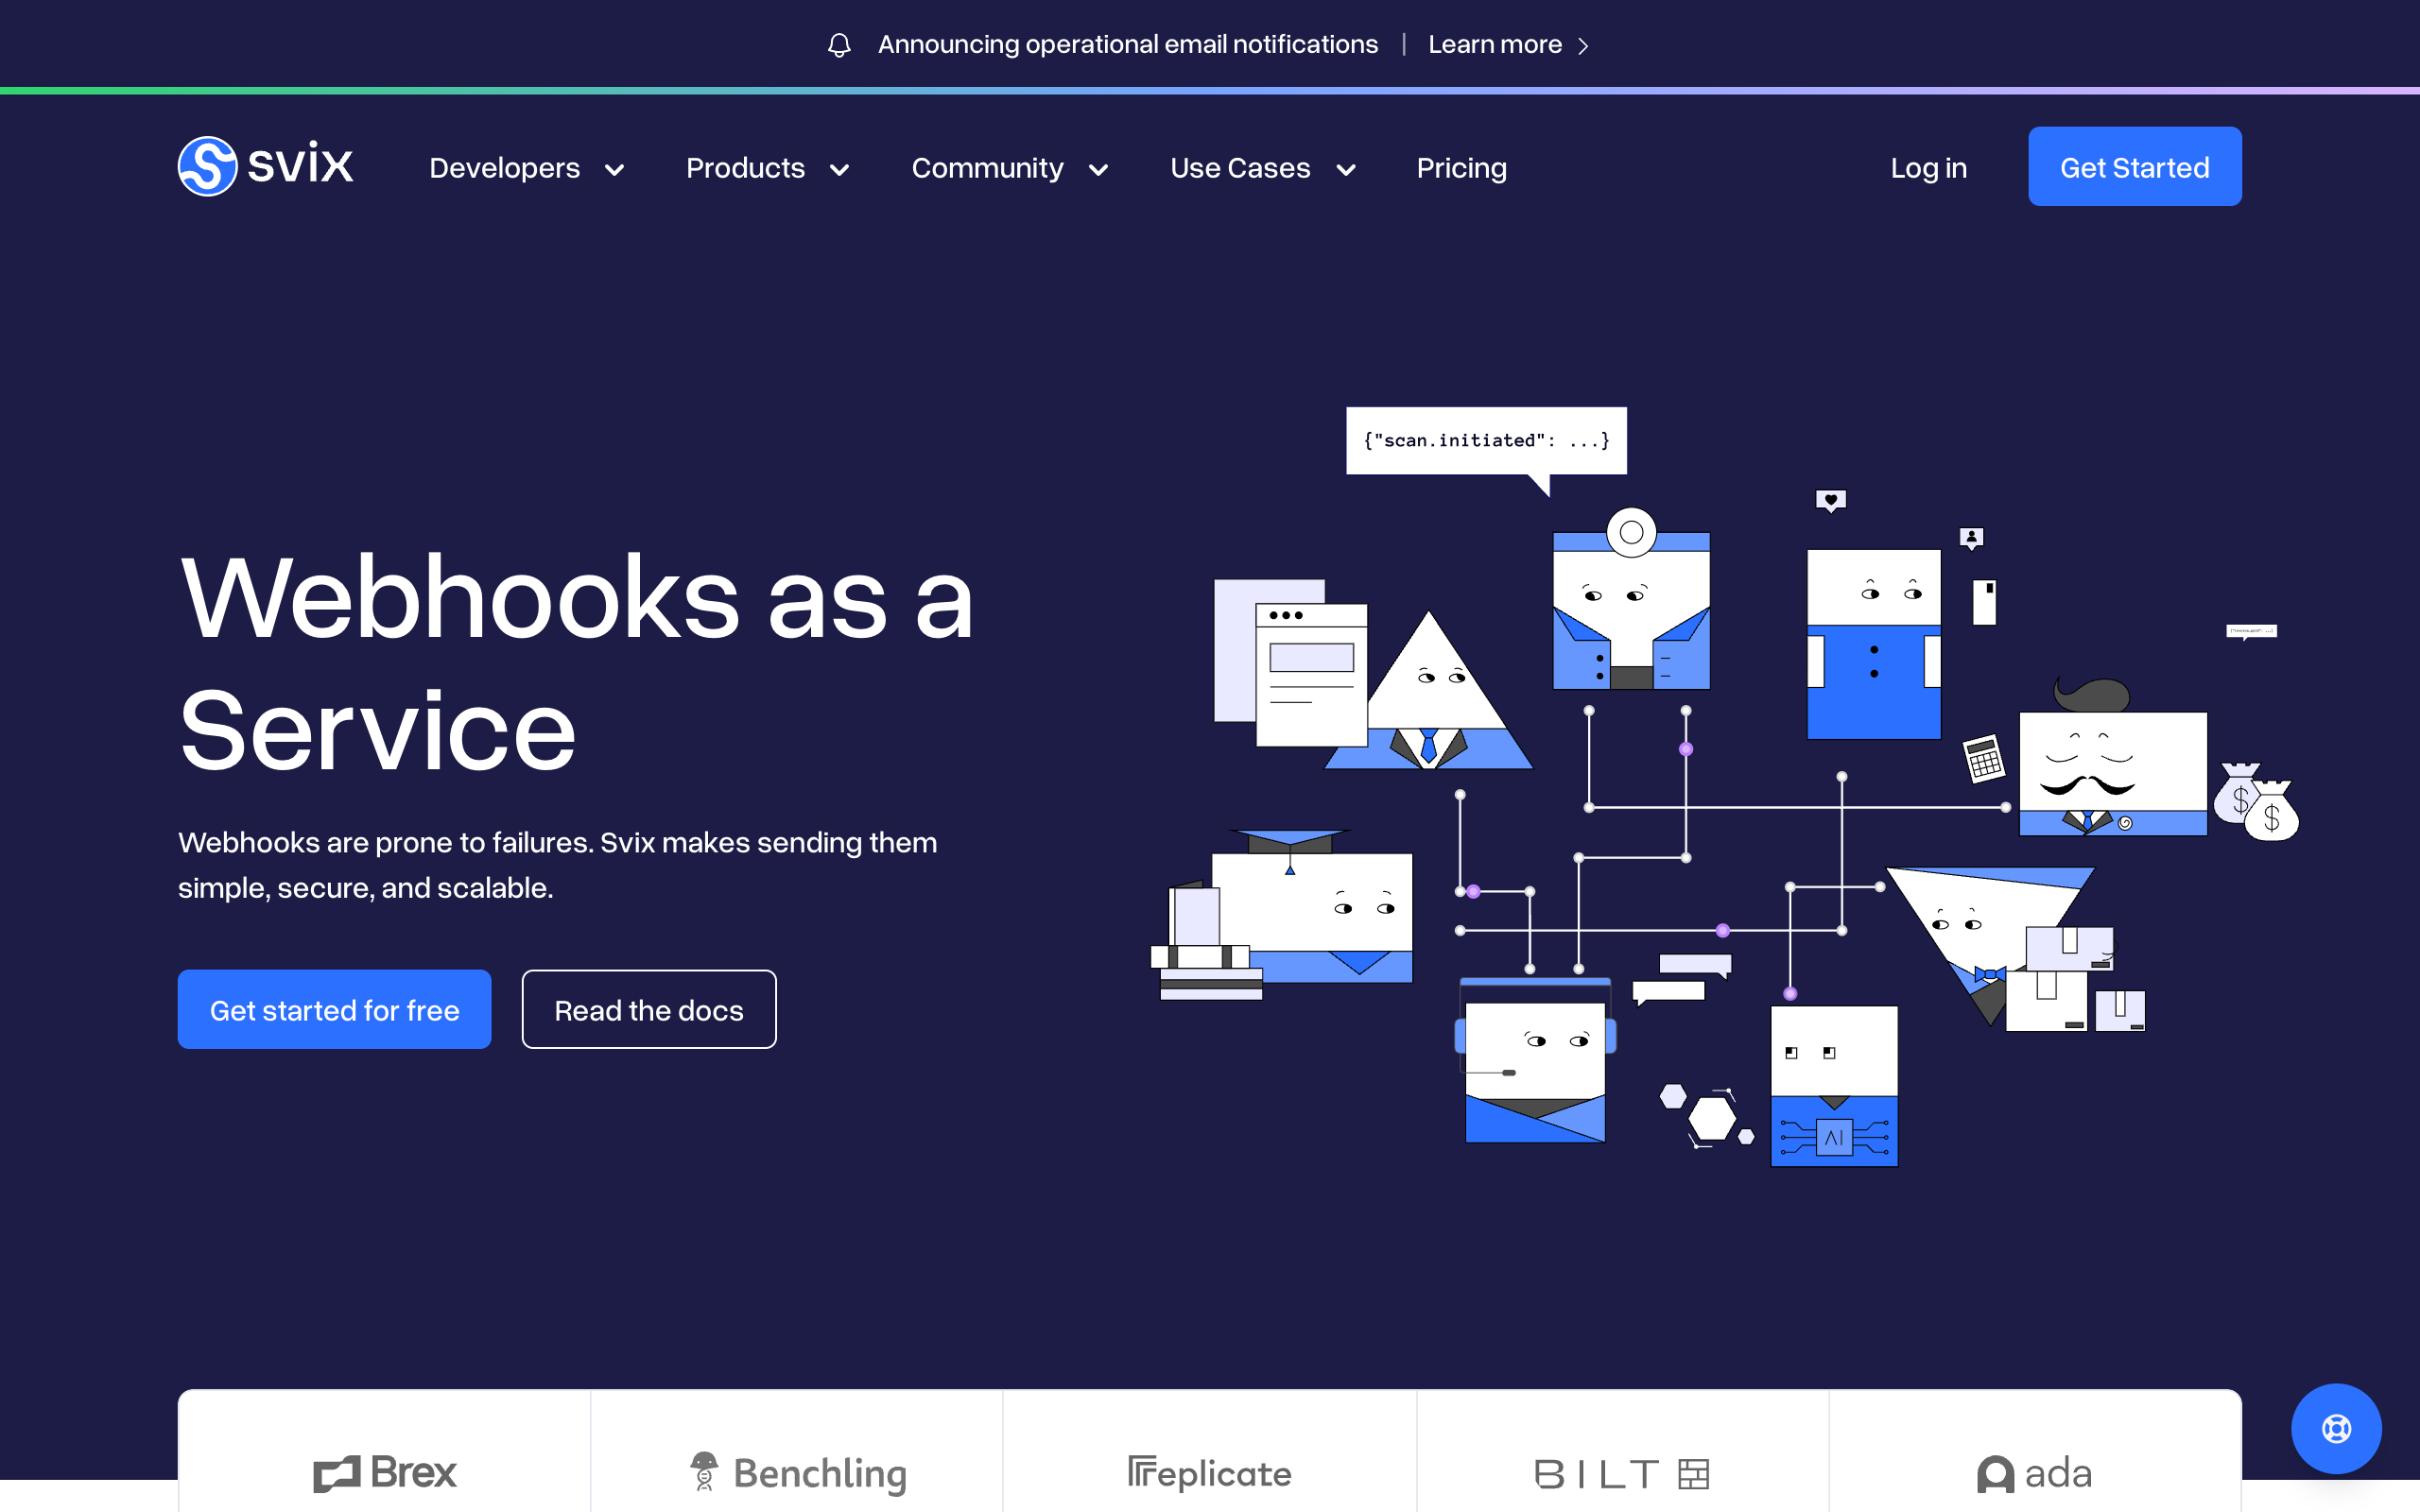Click the Svix logo icon
This screenshot has width=2420, height=1512.
click(207, 166)
